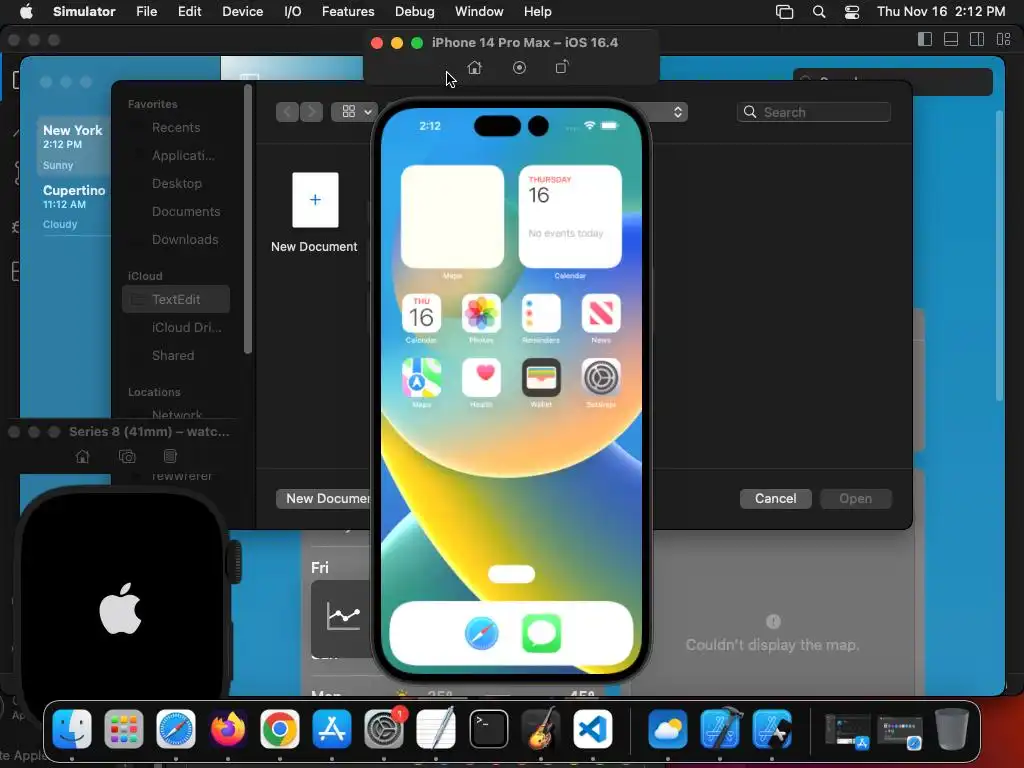This screenshot has height=768, width=1024.
Task: Click the New Document thumbnail
Action: click(x=315, y=200)
